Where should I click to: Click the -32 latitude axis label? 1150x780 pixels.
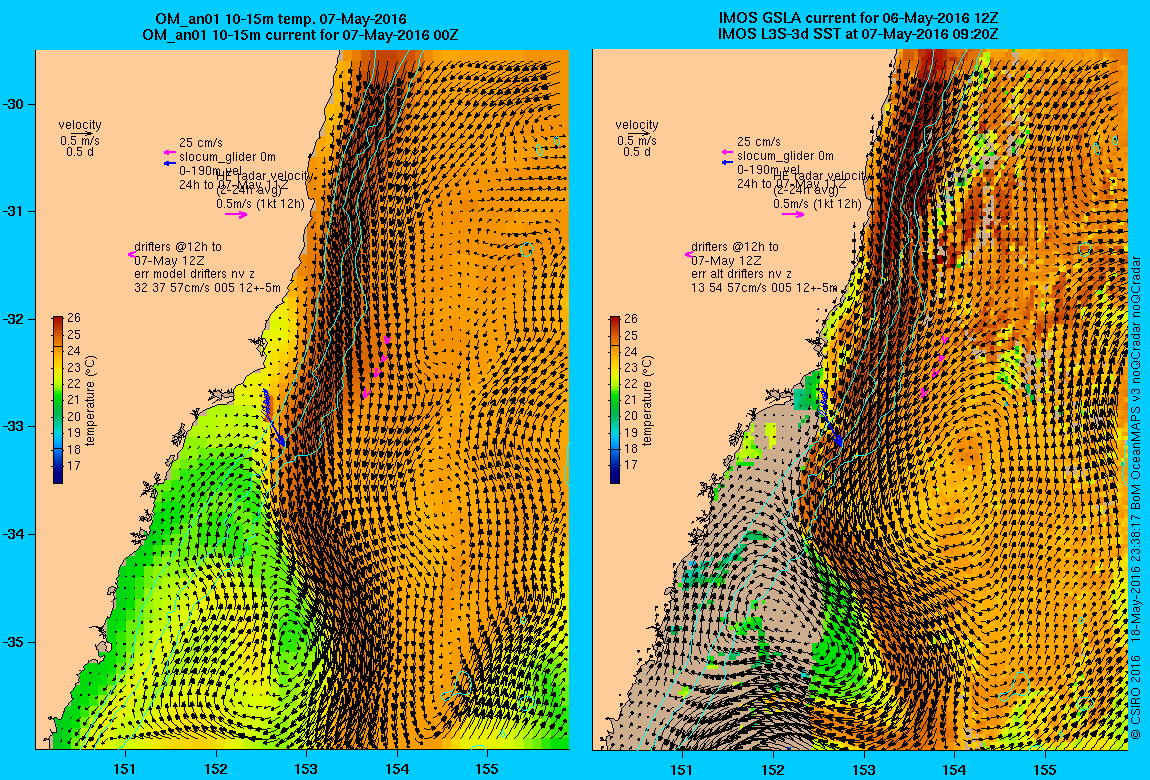tap(14, 320)
